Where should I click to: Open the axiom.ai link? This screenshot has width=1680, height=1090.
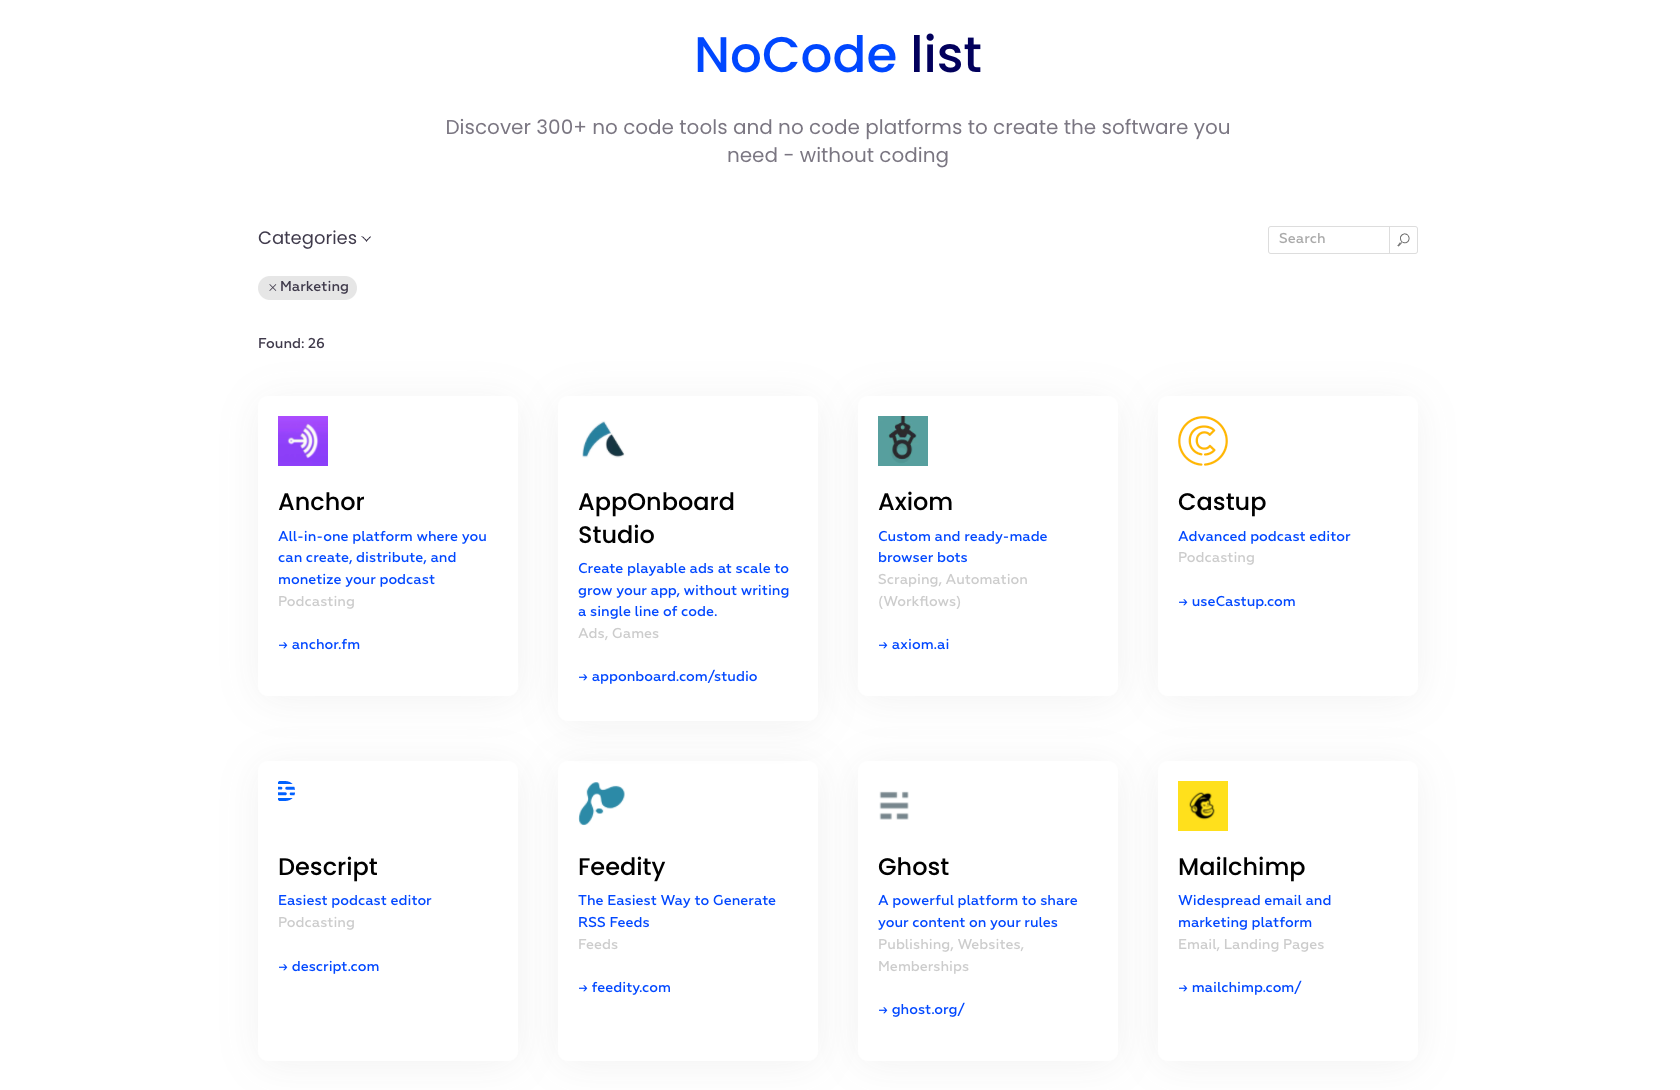tap(914, 645)
